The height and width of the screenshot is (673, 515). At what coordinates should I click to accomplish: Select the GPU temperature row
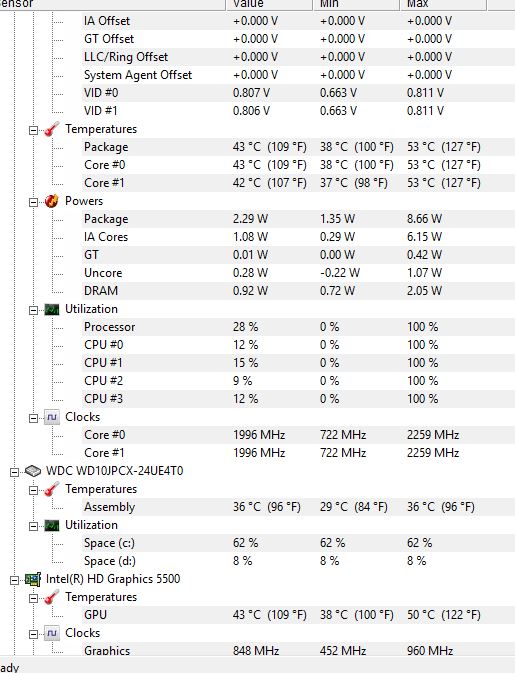tap(258, 615)
